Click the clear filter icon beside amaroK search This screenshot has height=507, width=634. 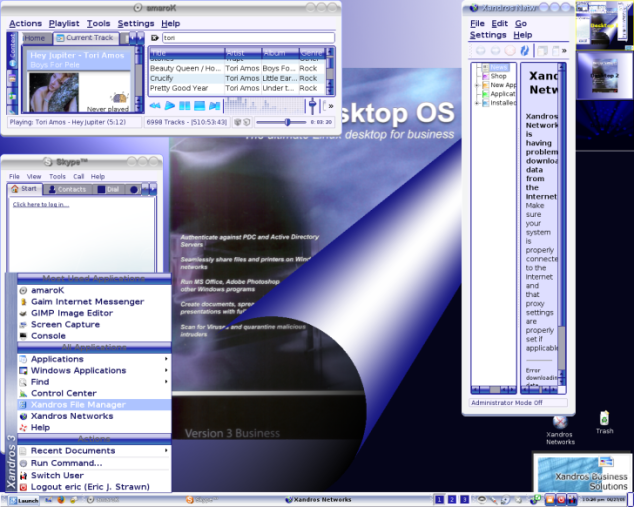(154, 38)
